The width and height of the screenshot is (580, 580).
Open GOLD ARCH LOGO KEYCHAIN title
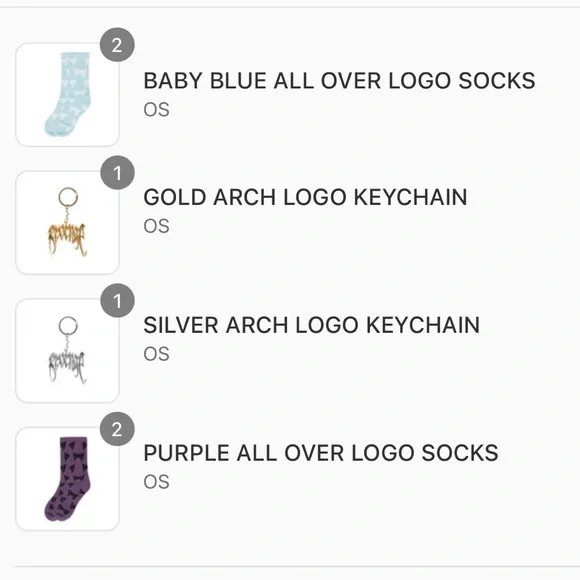point(305,197)
